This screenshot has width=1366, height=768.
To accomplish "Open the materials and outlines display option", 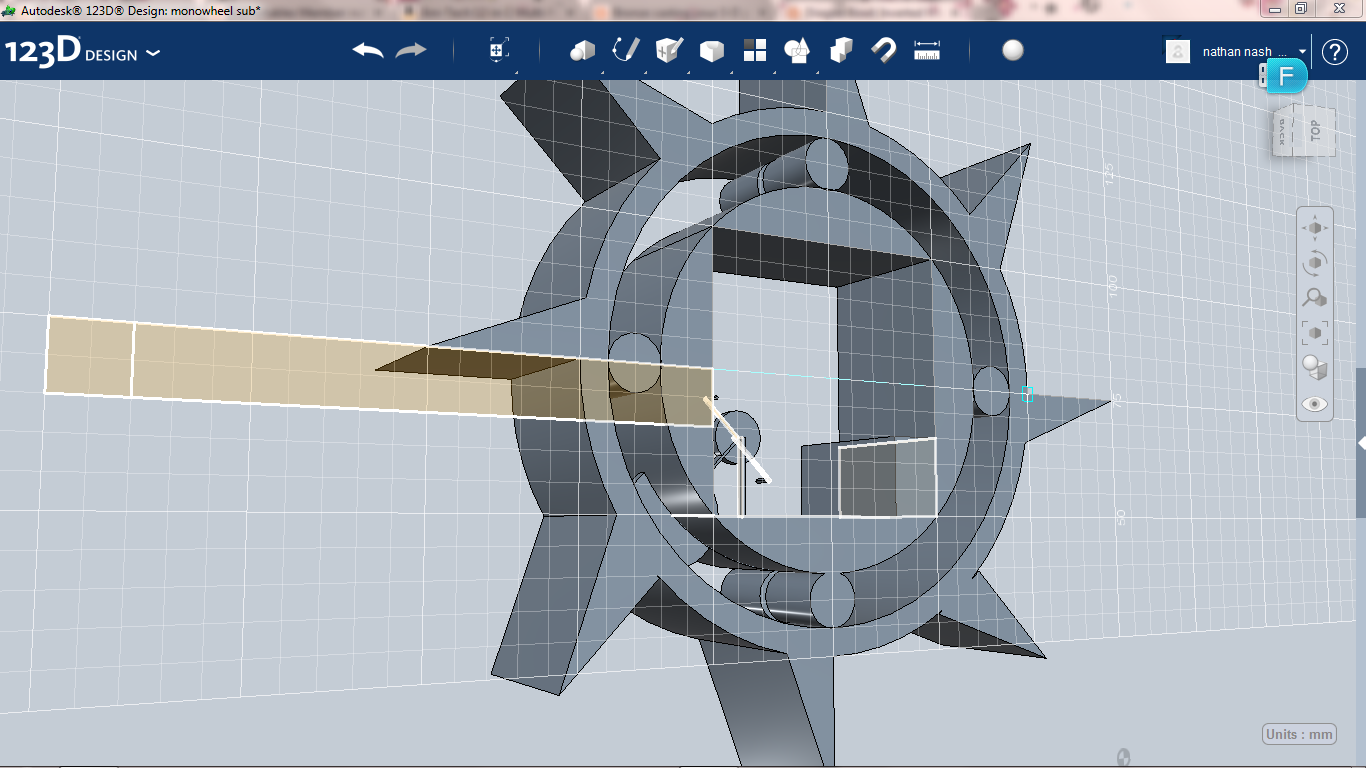I will tap(1315, 368).
